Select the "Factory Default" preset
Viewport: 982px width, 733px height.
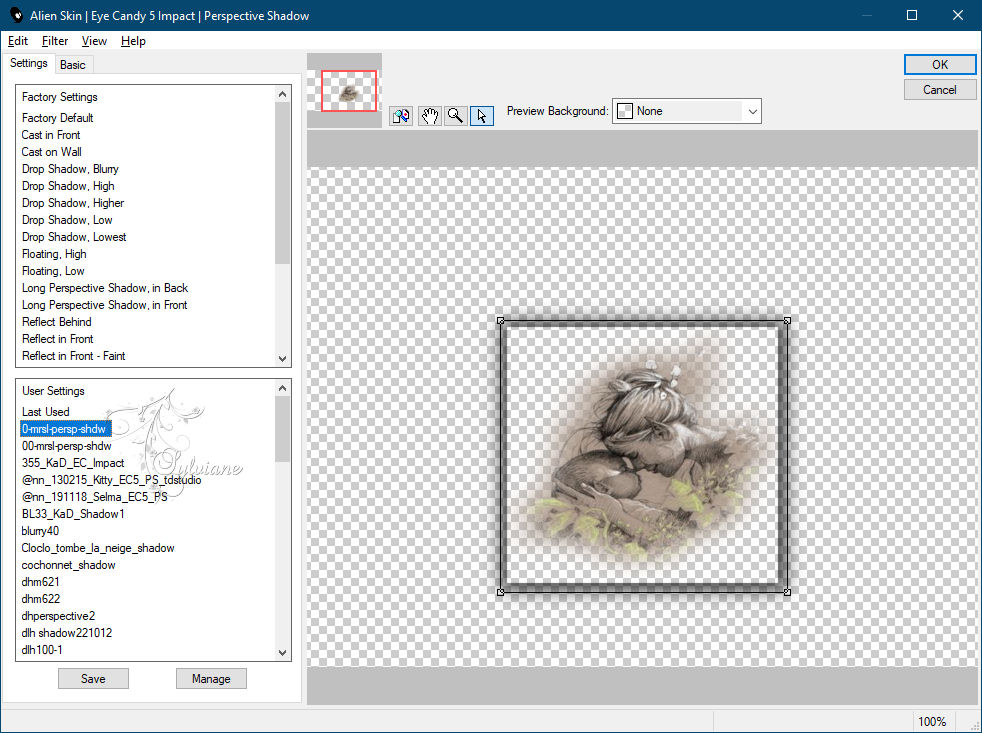58,118
